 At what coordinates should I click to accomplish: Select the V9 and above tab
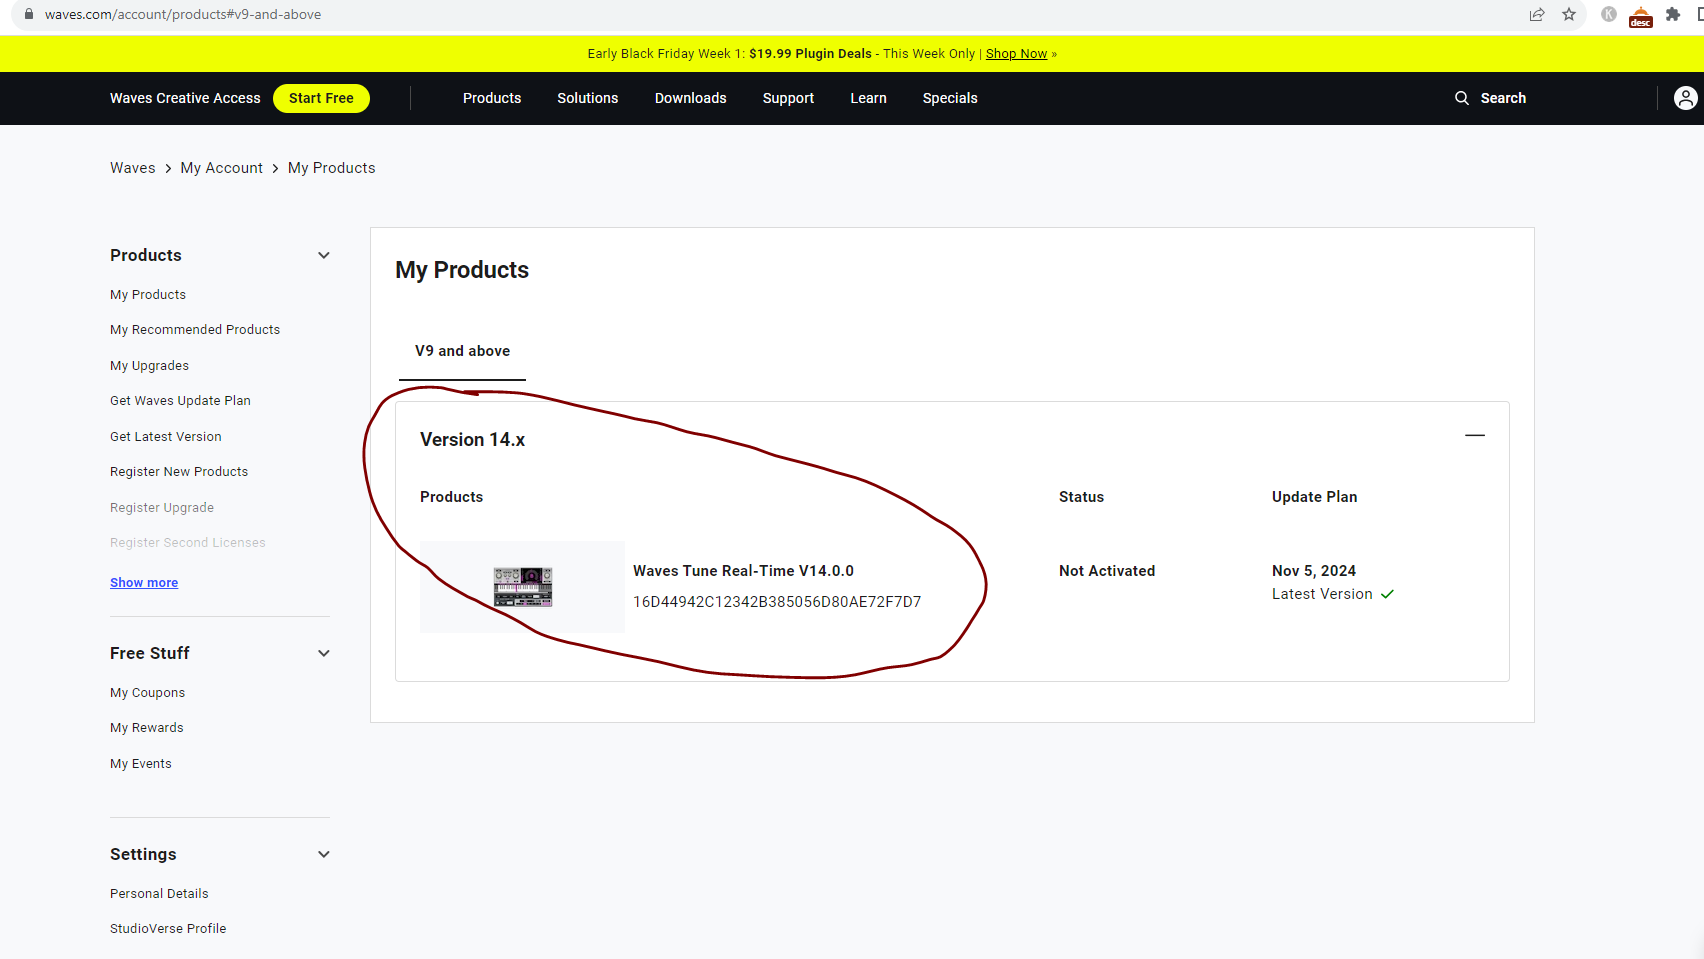click(x=462, y=351)
